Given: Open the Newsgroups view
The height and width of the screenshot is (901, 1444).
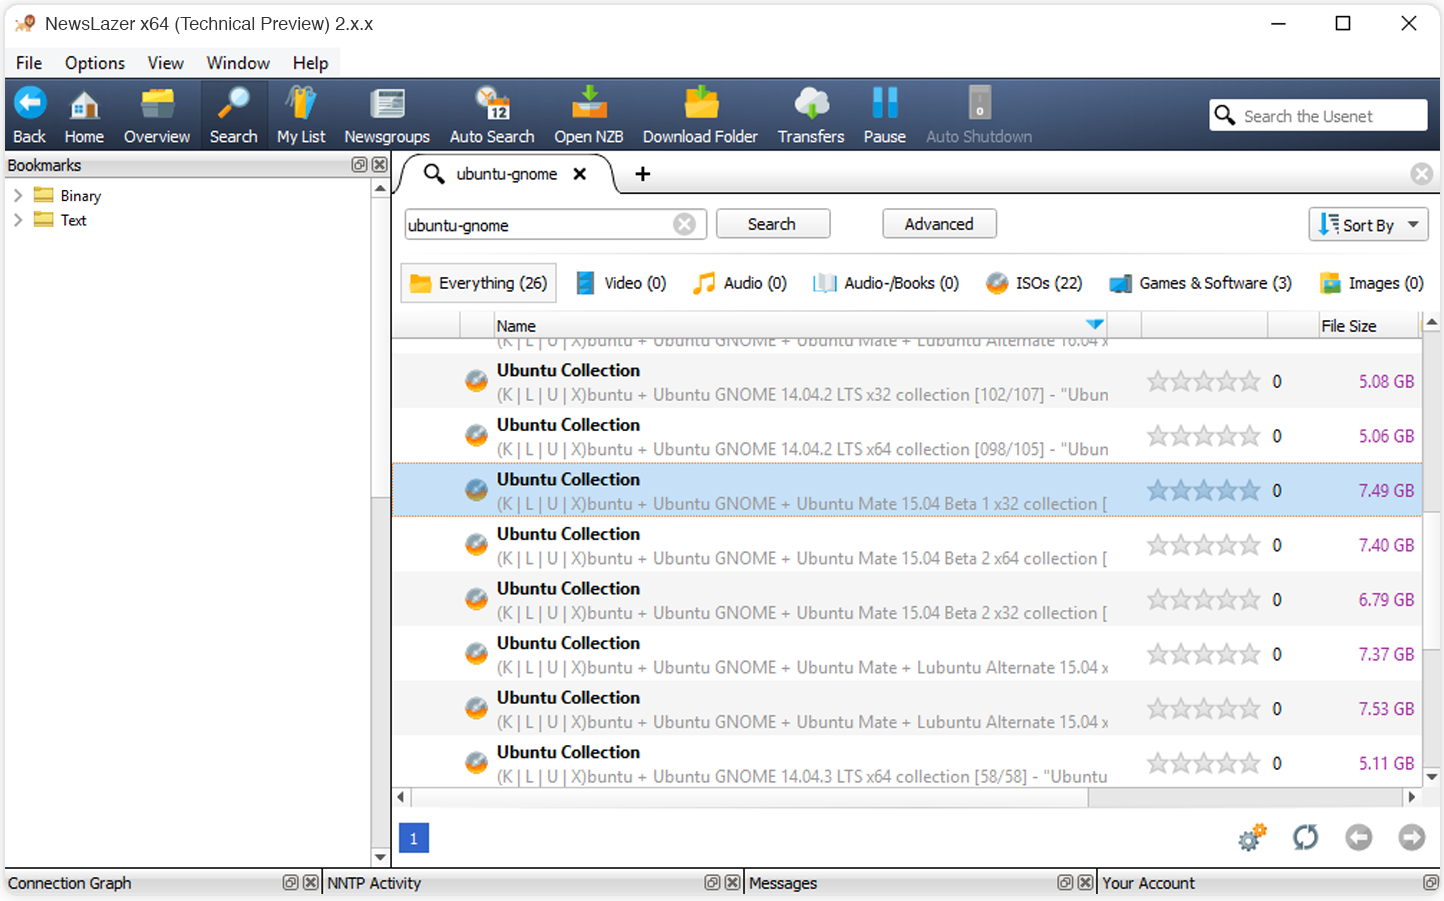Looking at the screenshot, I should tap(387, 104).
